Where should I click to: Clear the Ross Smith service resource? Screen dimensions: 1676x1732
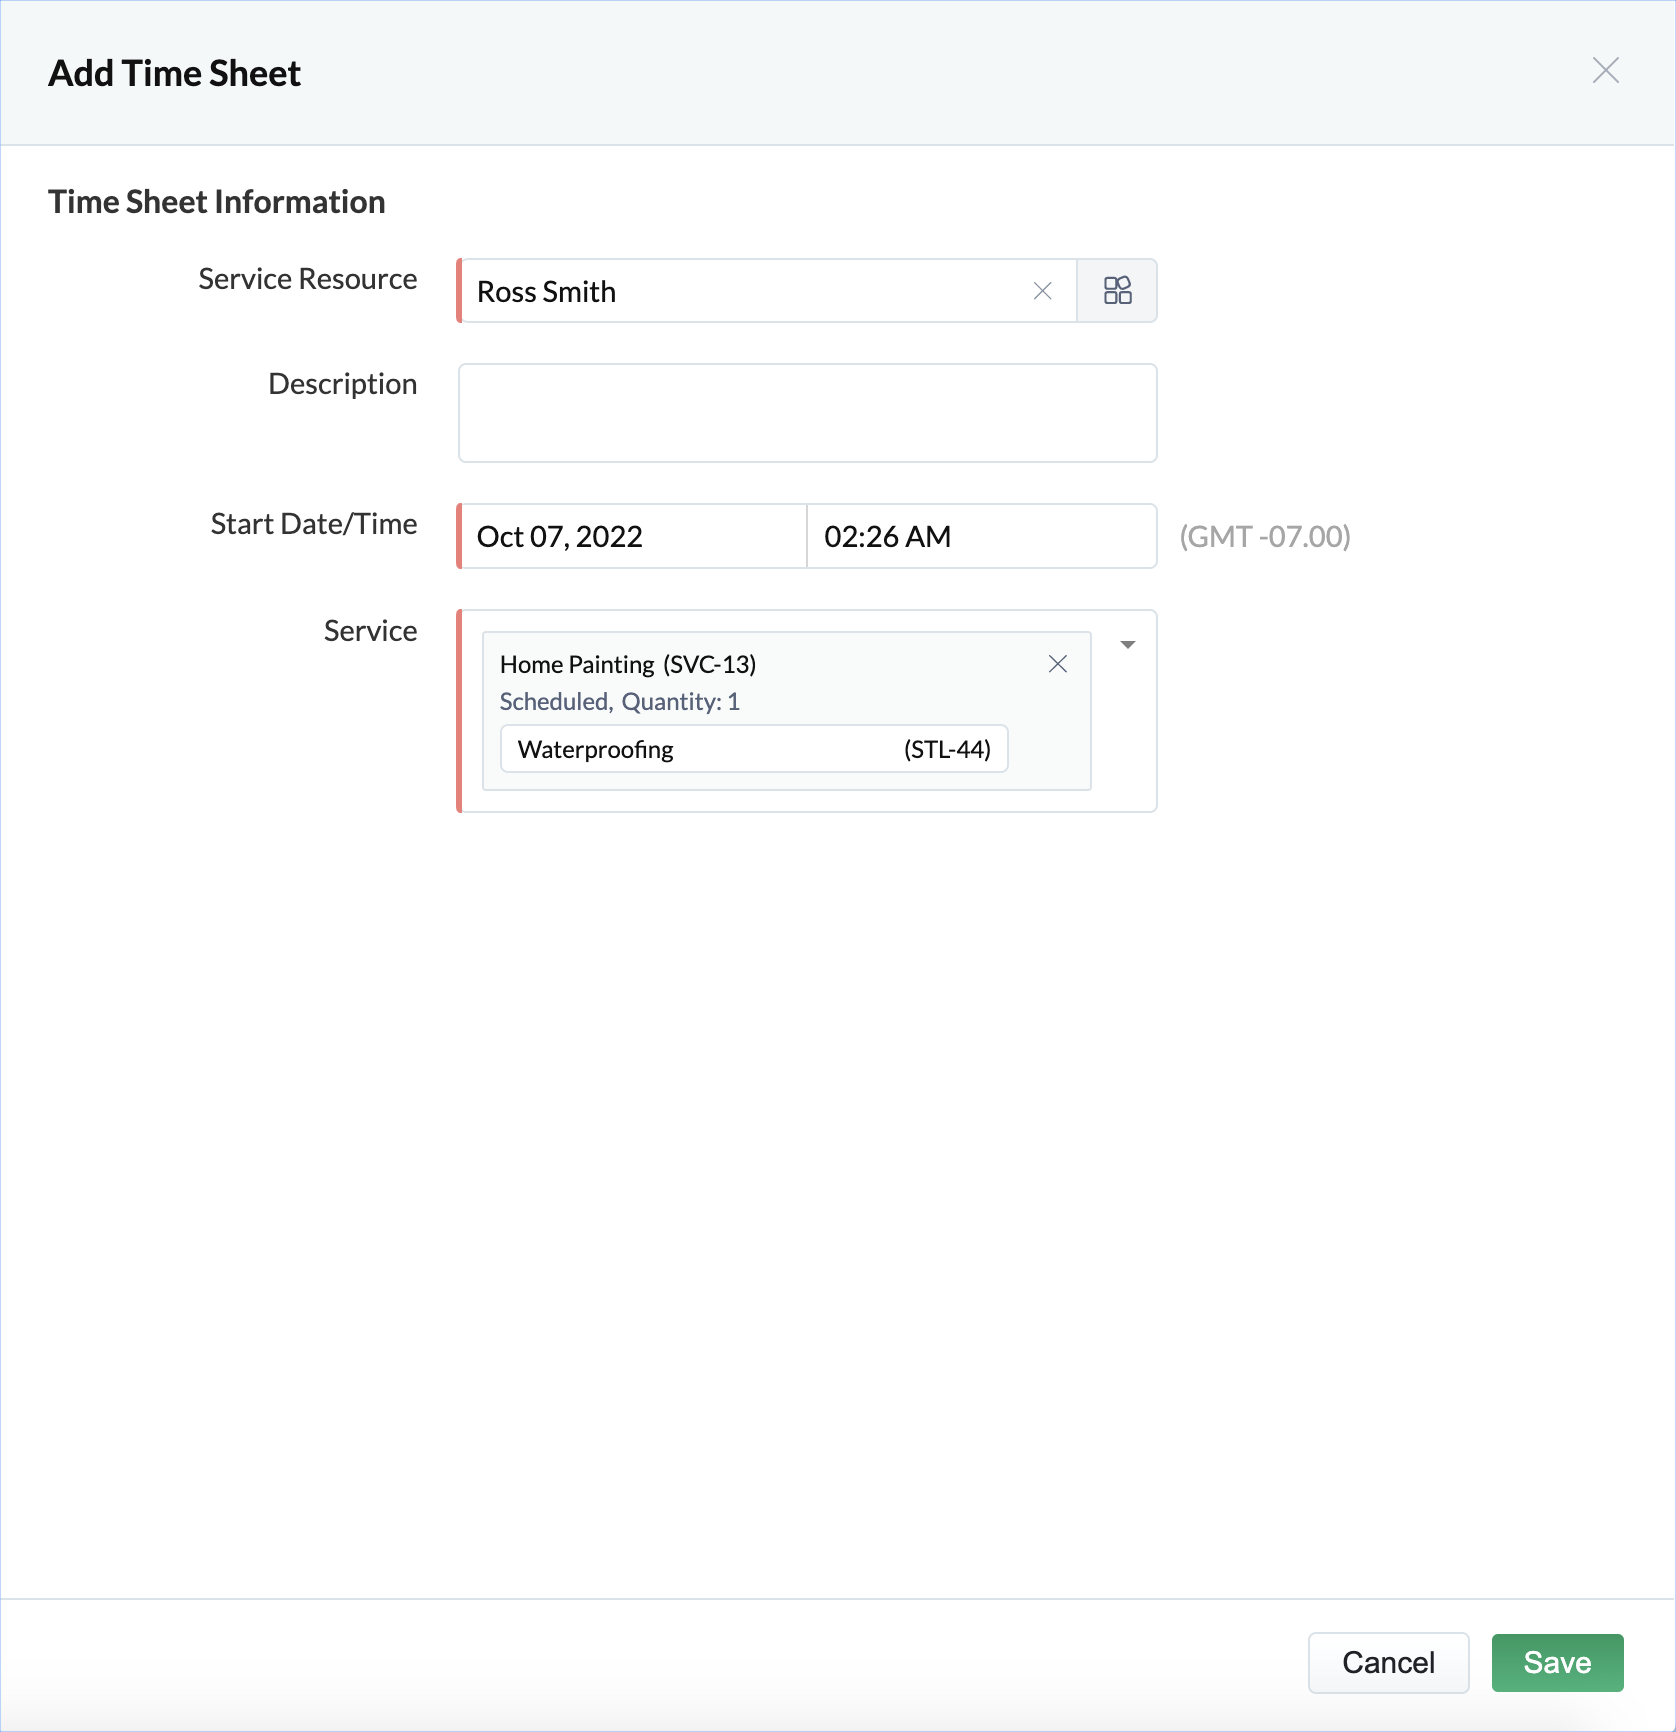[1042, 291]
